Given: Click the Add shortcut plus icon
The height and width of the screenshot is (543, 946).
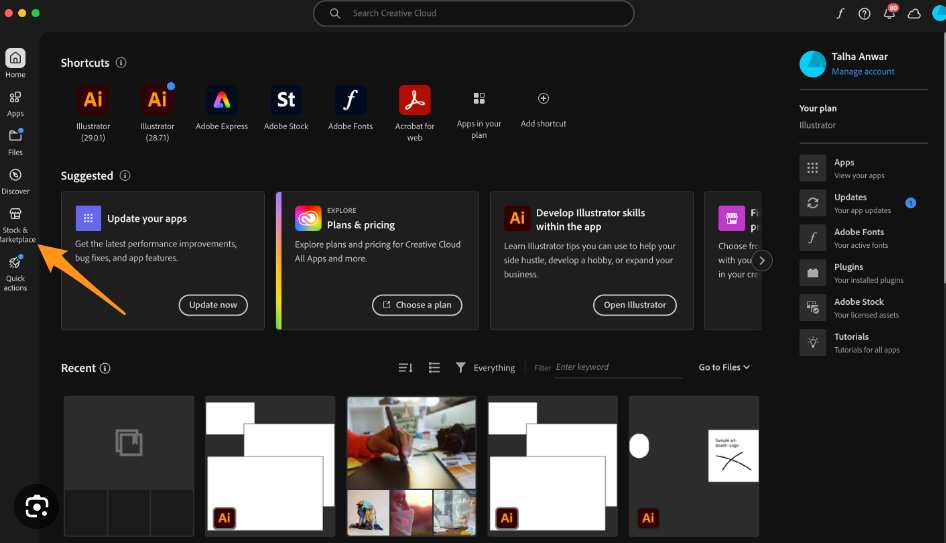Looking at the screenshot, I should tap(543, 98).
